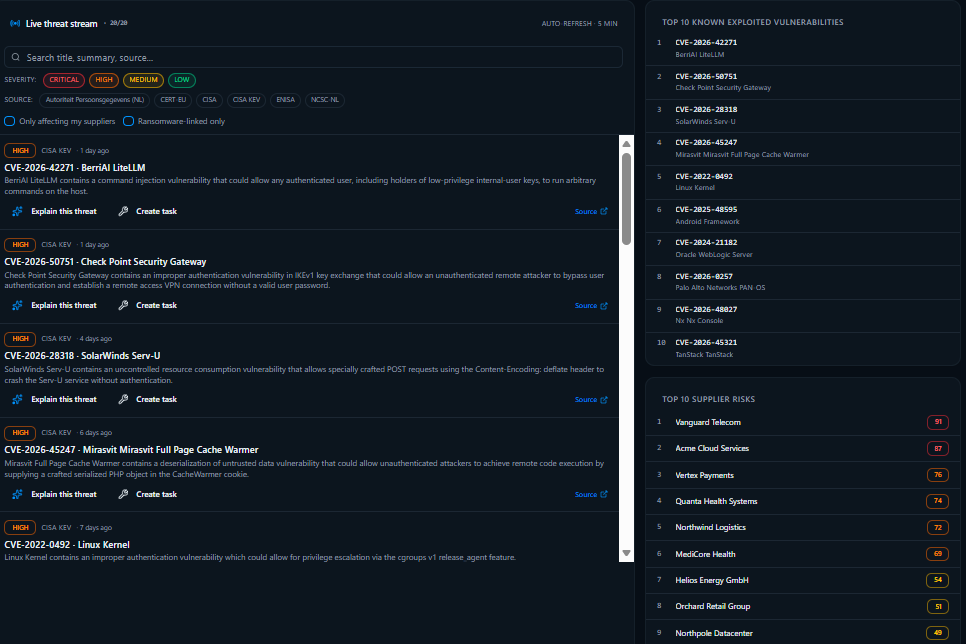Click the search magnifier icon

(16, 57)
